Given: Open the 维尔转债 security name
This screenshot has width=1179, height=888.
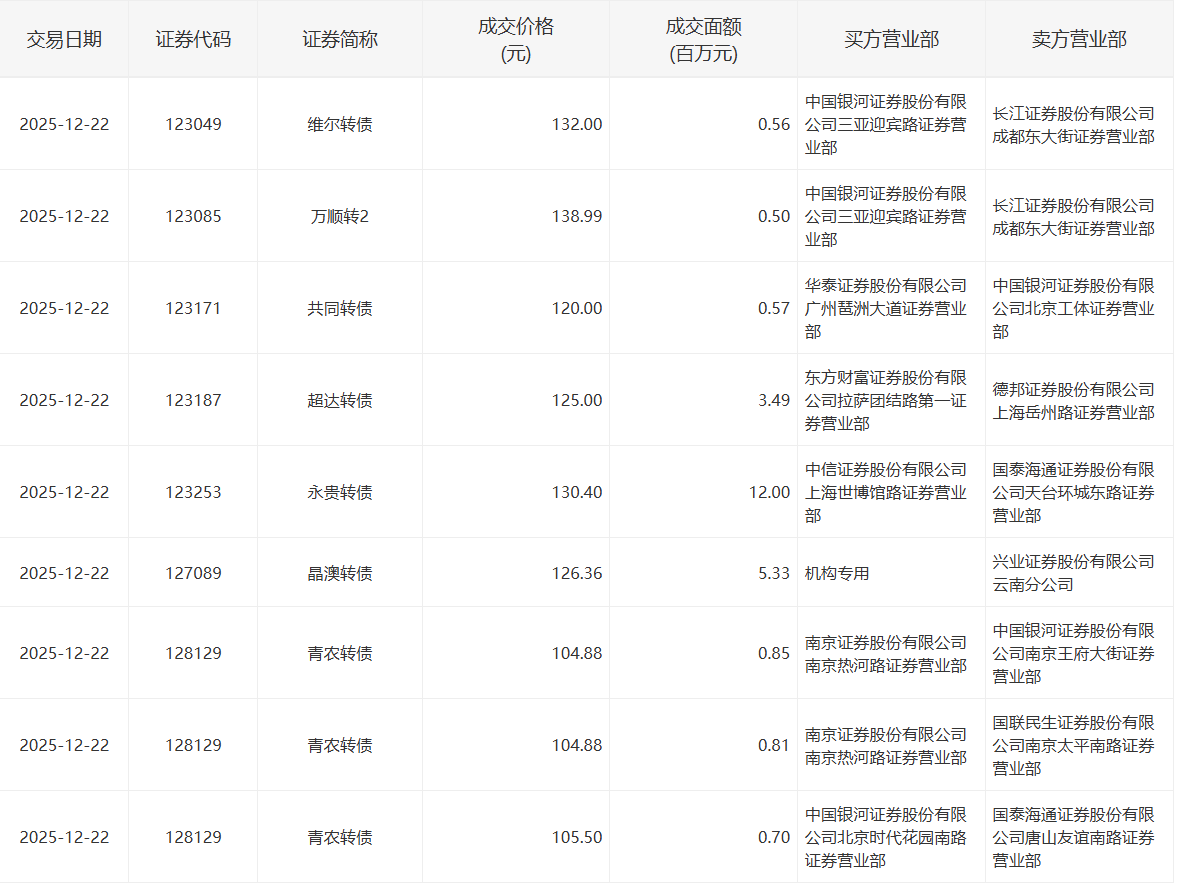Looking at the screenshot, I should pos(340,125).
